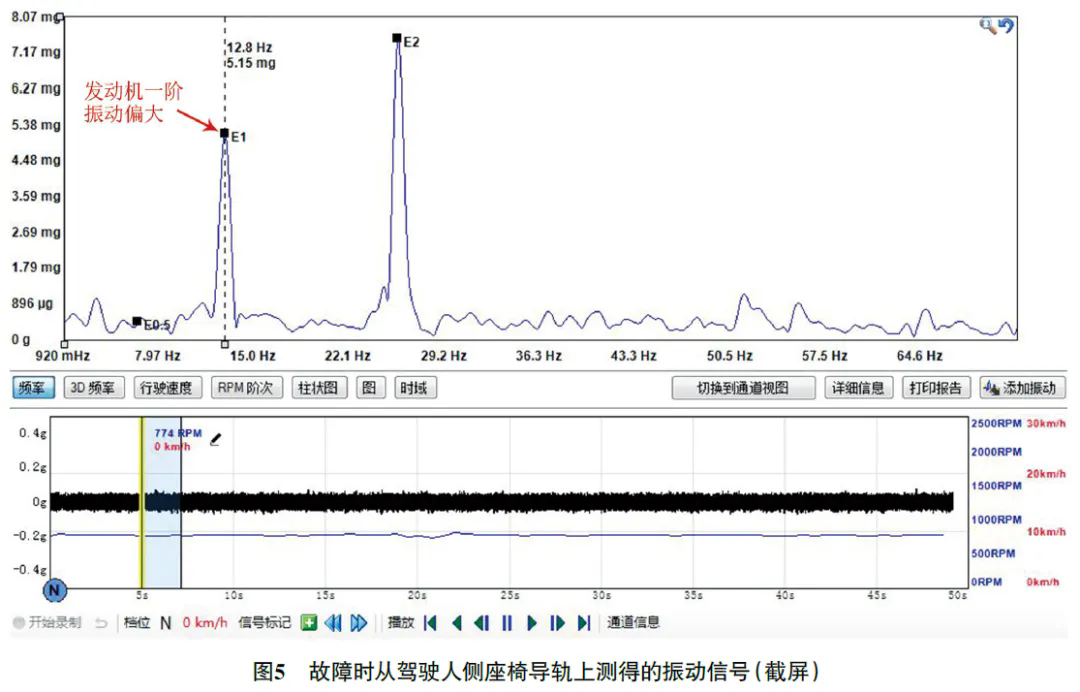Screen dimensions: 1080x692
Task: Open 详细信息 details
Action: click(858, 388)
